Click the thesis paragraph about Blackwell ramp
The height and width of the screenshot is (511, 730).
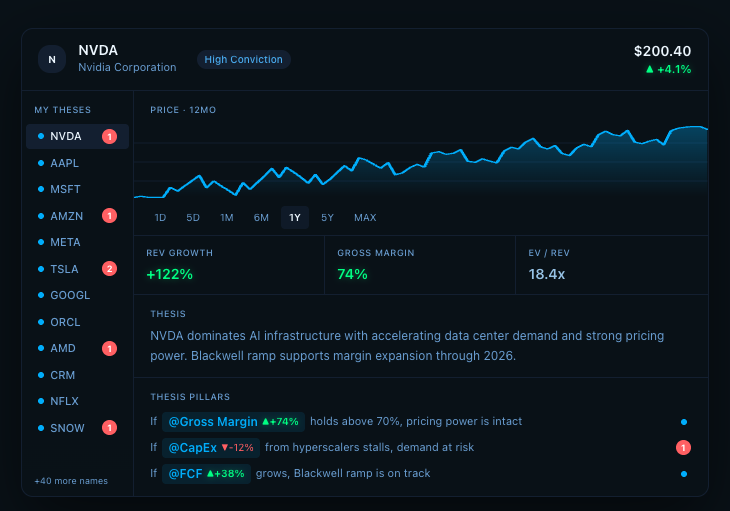407,346
